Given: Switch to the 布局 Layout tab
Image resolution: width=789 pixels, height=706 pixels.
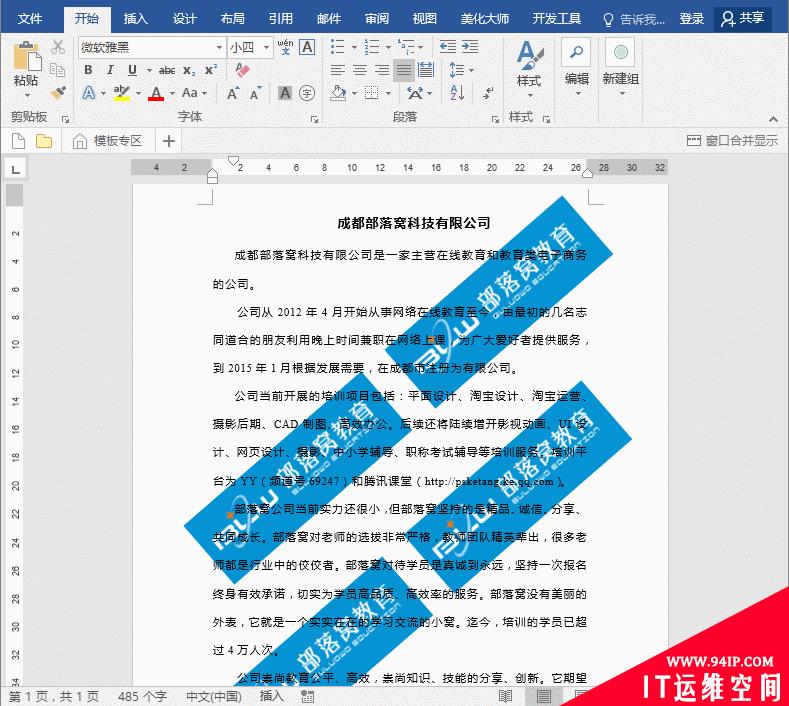Looking at the screenshot, I should [232, 19].
